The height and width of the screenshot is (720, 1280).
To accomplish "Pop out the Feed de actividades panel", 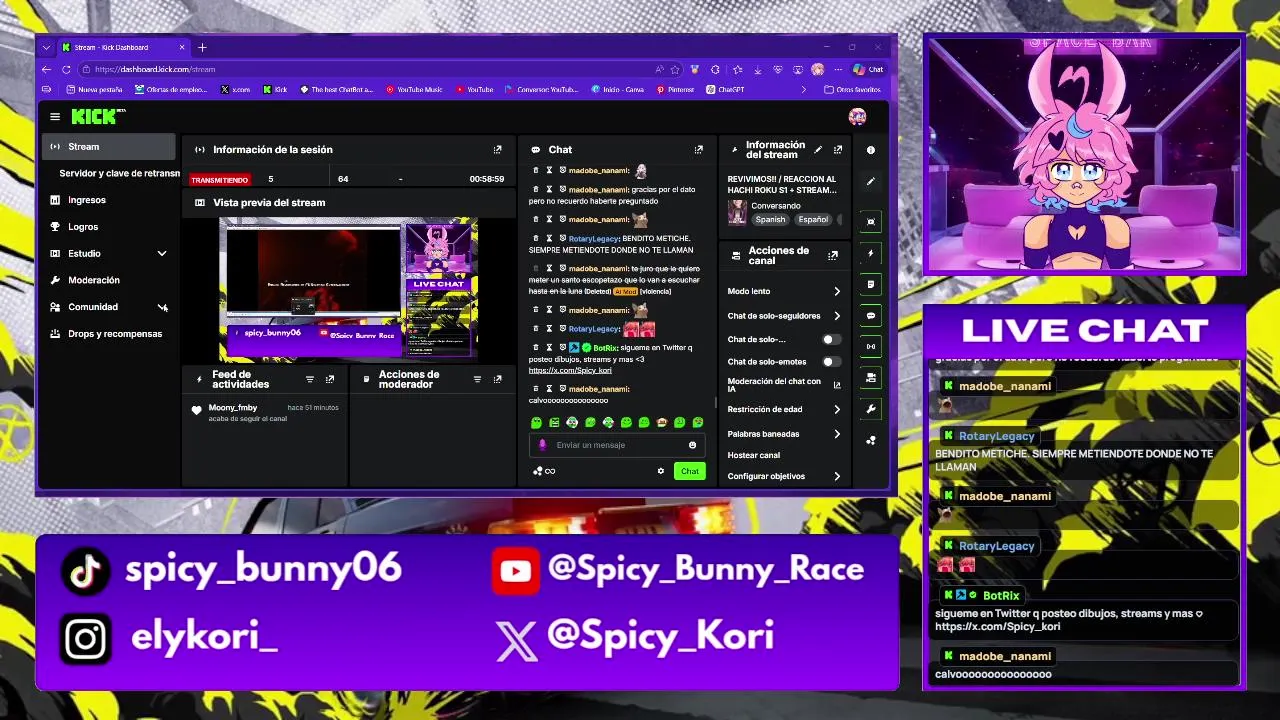I will pos(329,380).
